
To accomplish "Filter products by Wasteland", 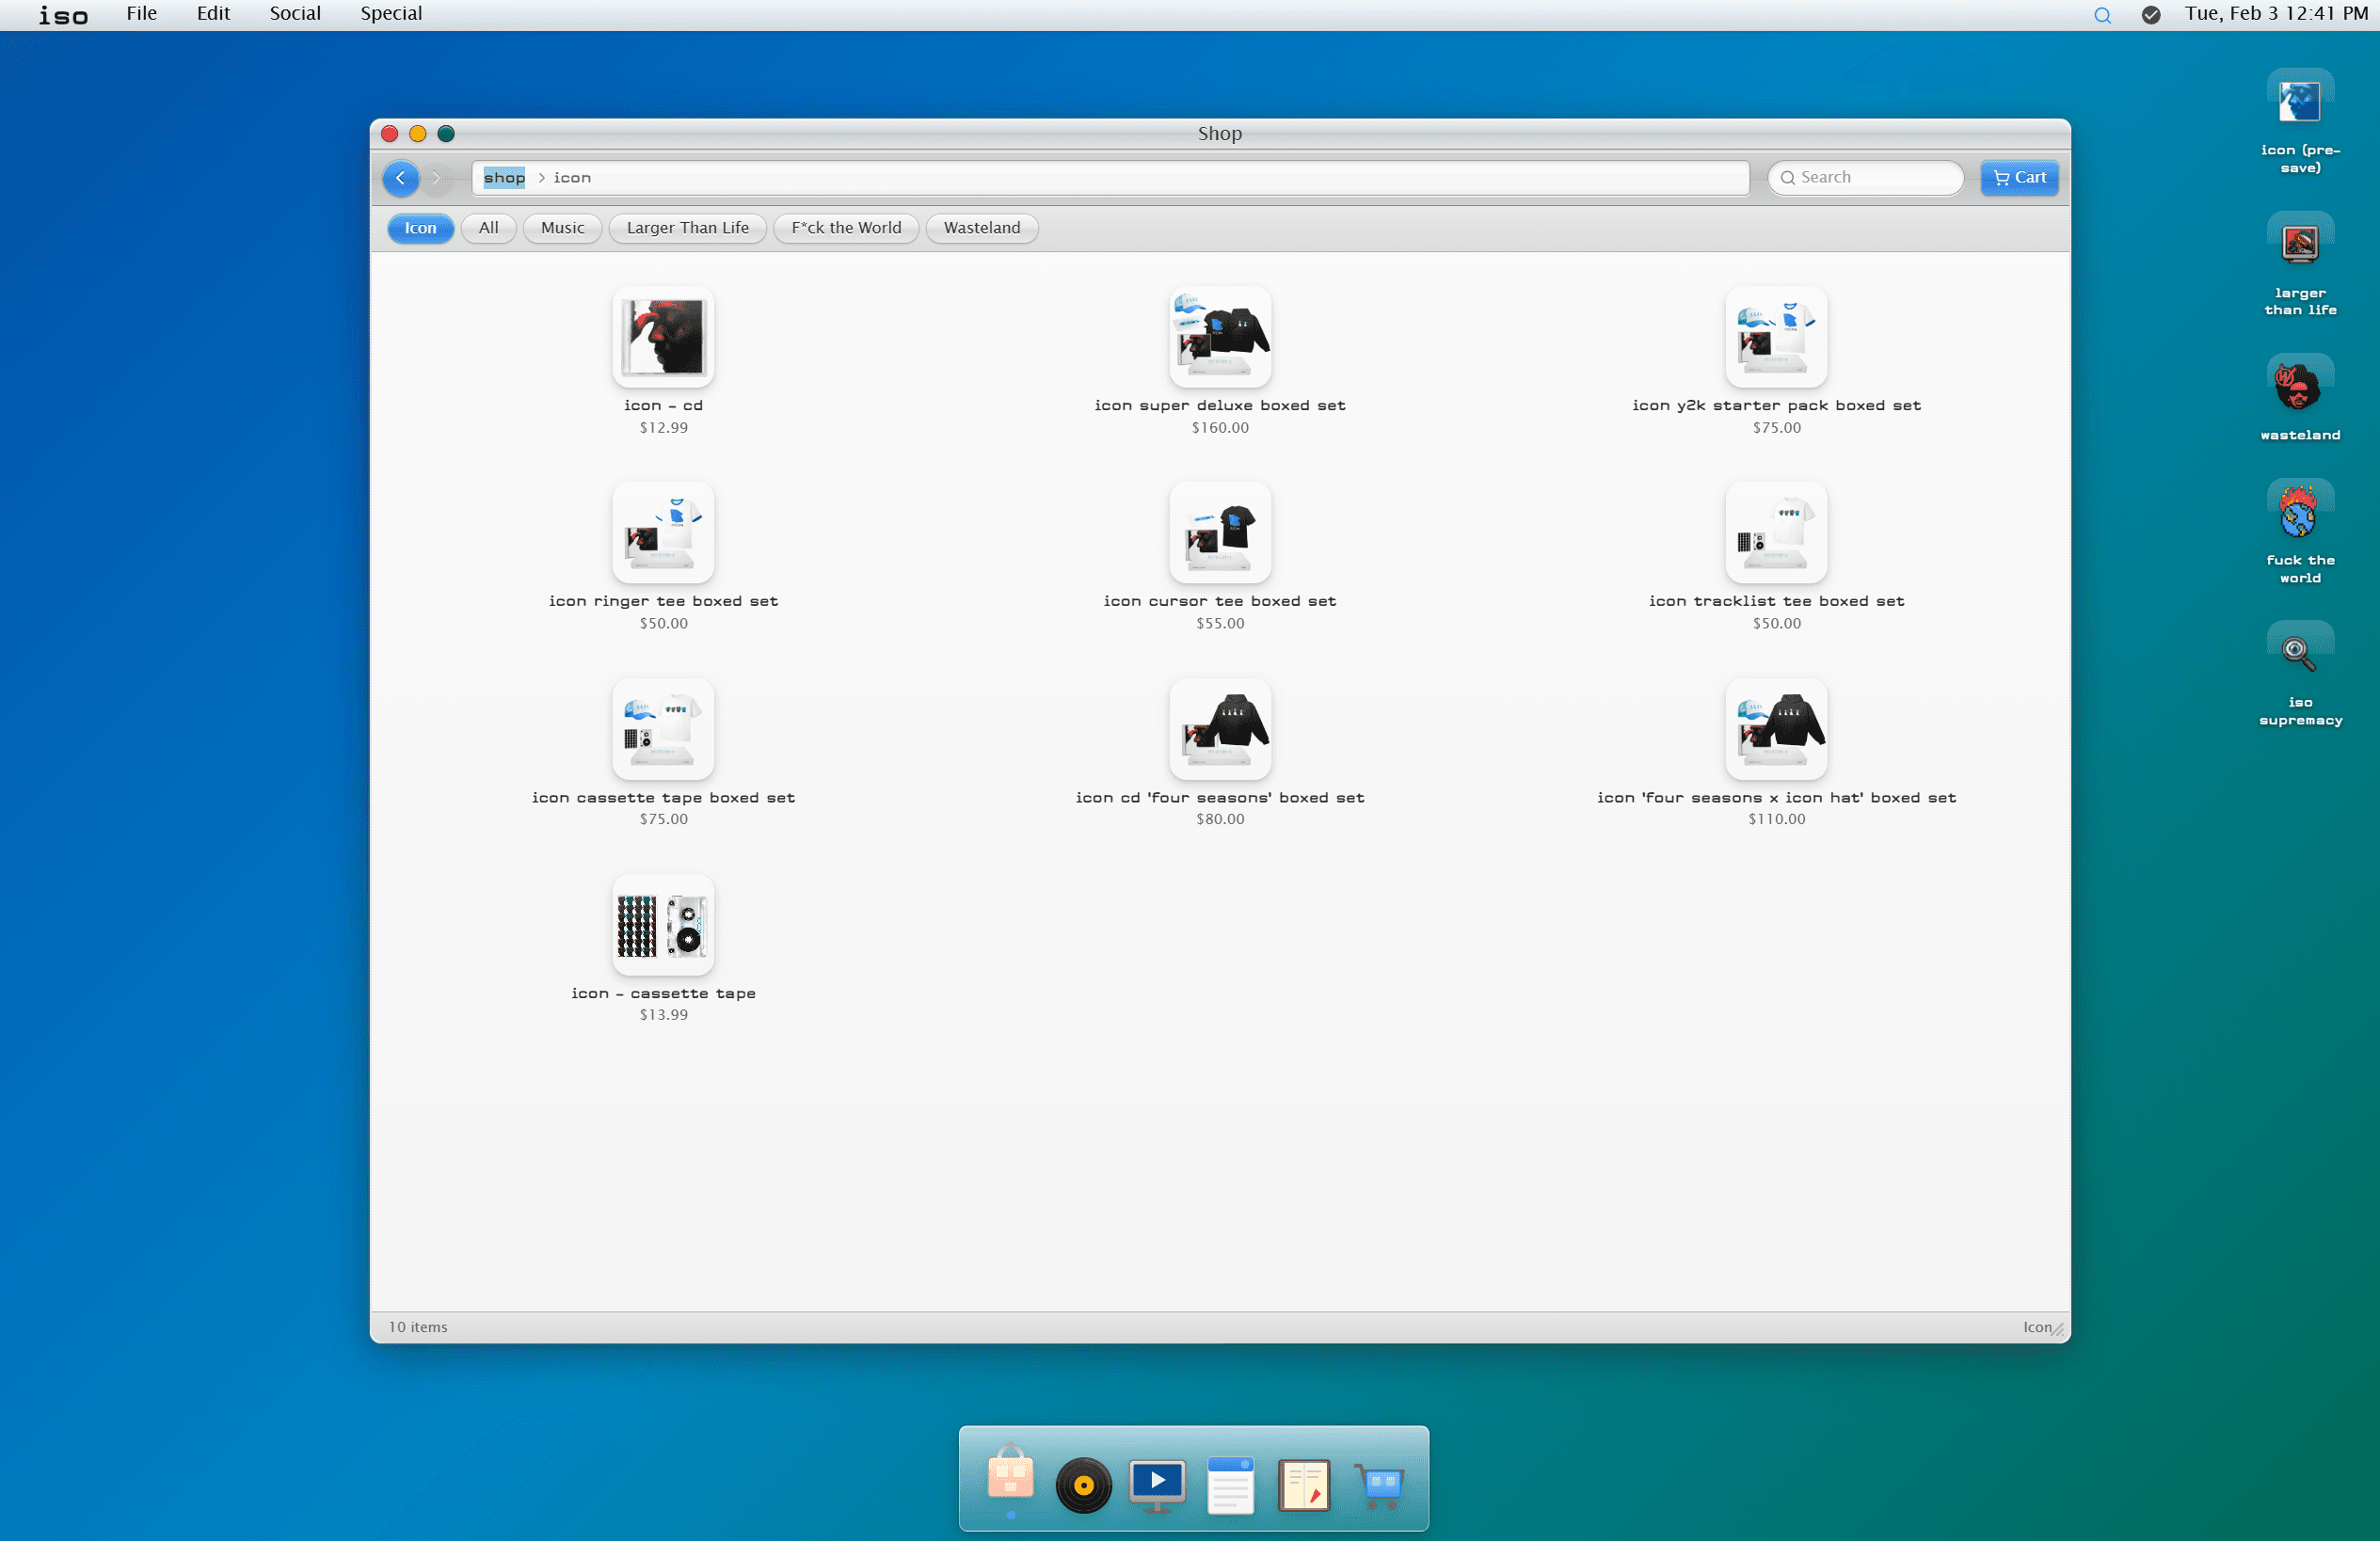I will point(981,228).
